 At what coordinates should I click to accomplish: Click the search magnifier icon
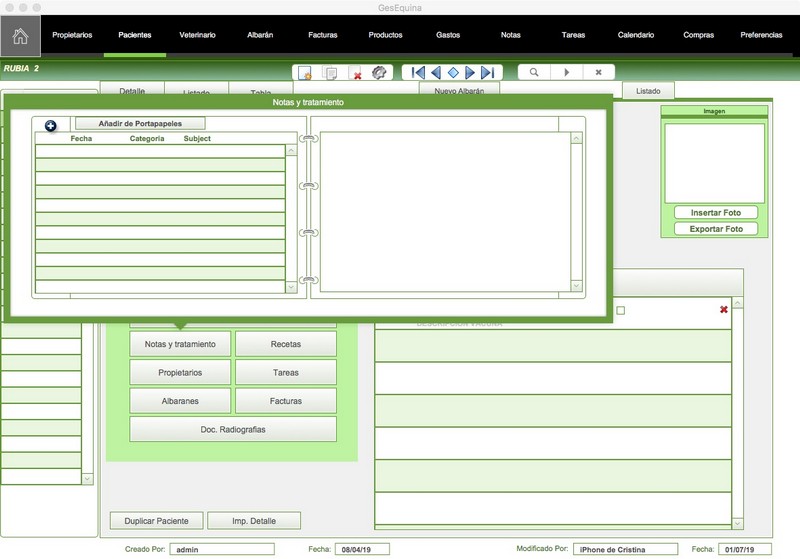point(534,73)
